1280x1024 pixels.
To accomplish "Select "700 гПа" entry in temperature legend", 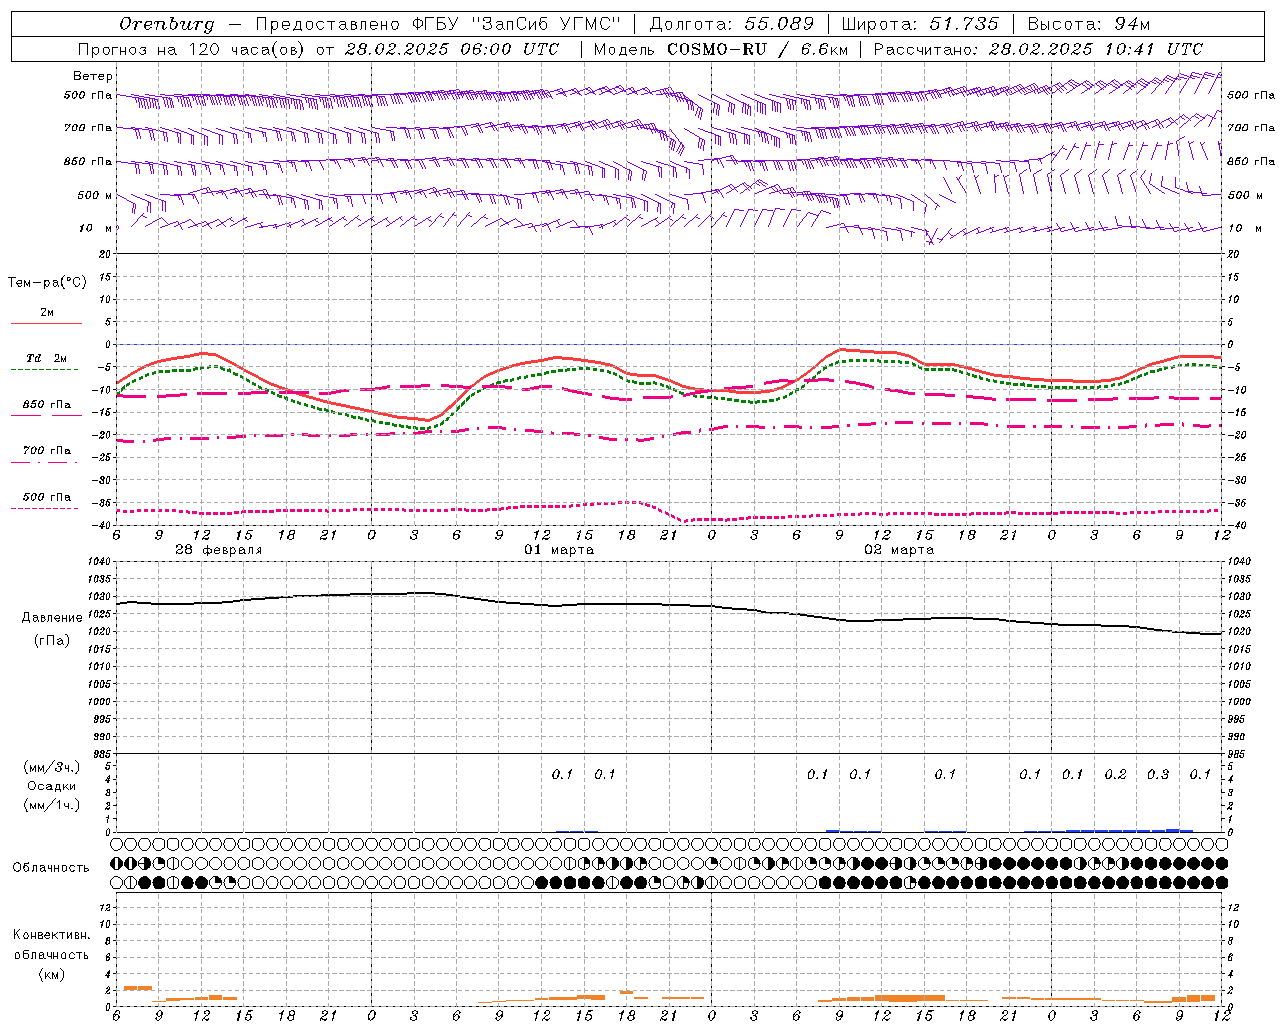I will click(x=46, y=450).
